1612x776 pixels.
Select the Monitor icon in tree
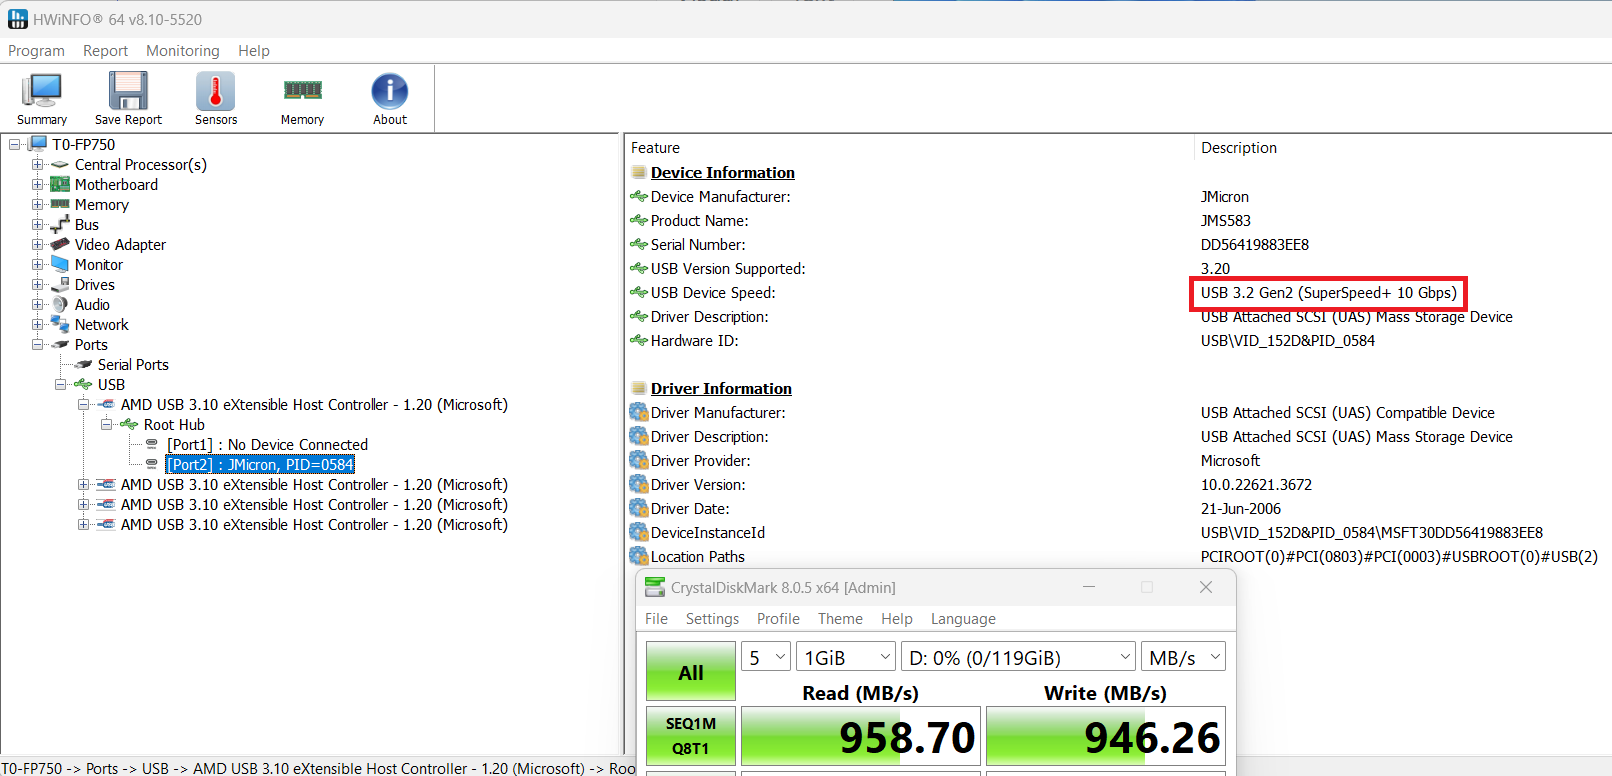[60, 264]
